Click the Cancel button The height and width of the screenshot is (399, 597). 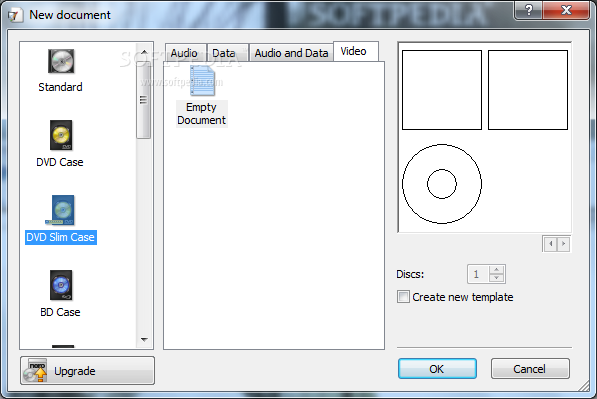pos(530,369)
